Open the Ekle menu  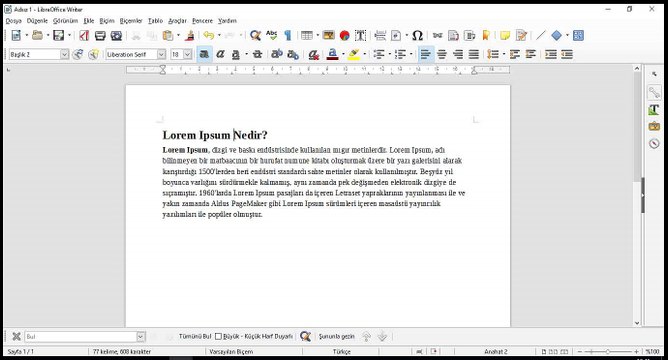click(89, 20)
